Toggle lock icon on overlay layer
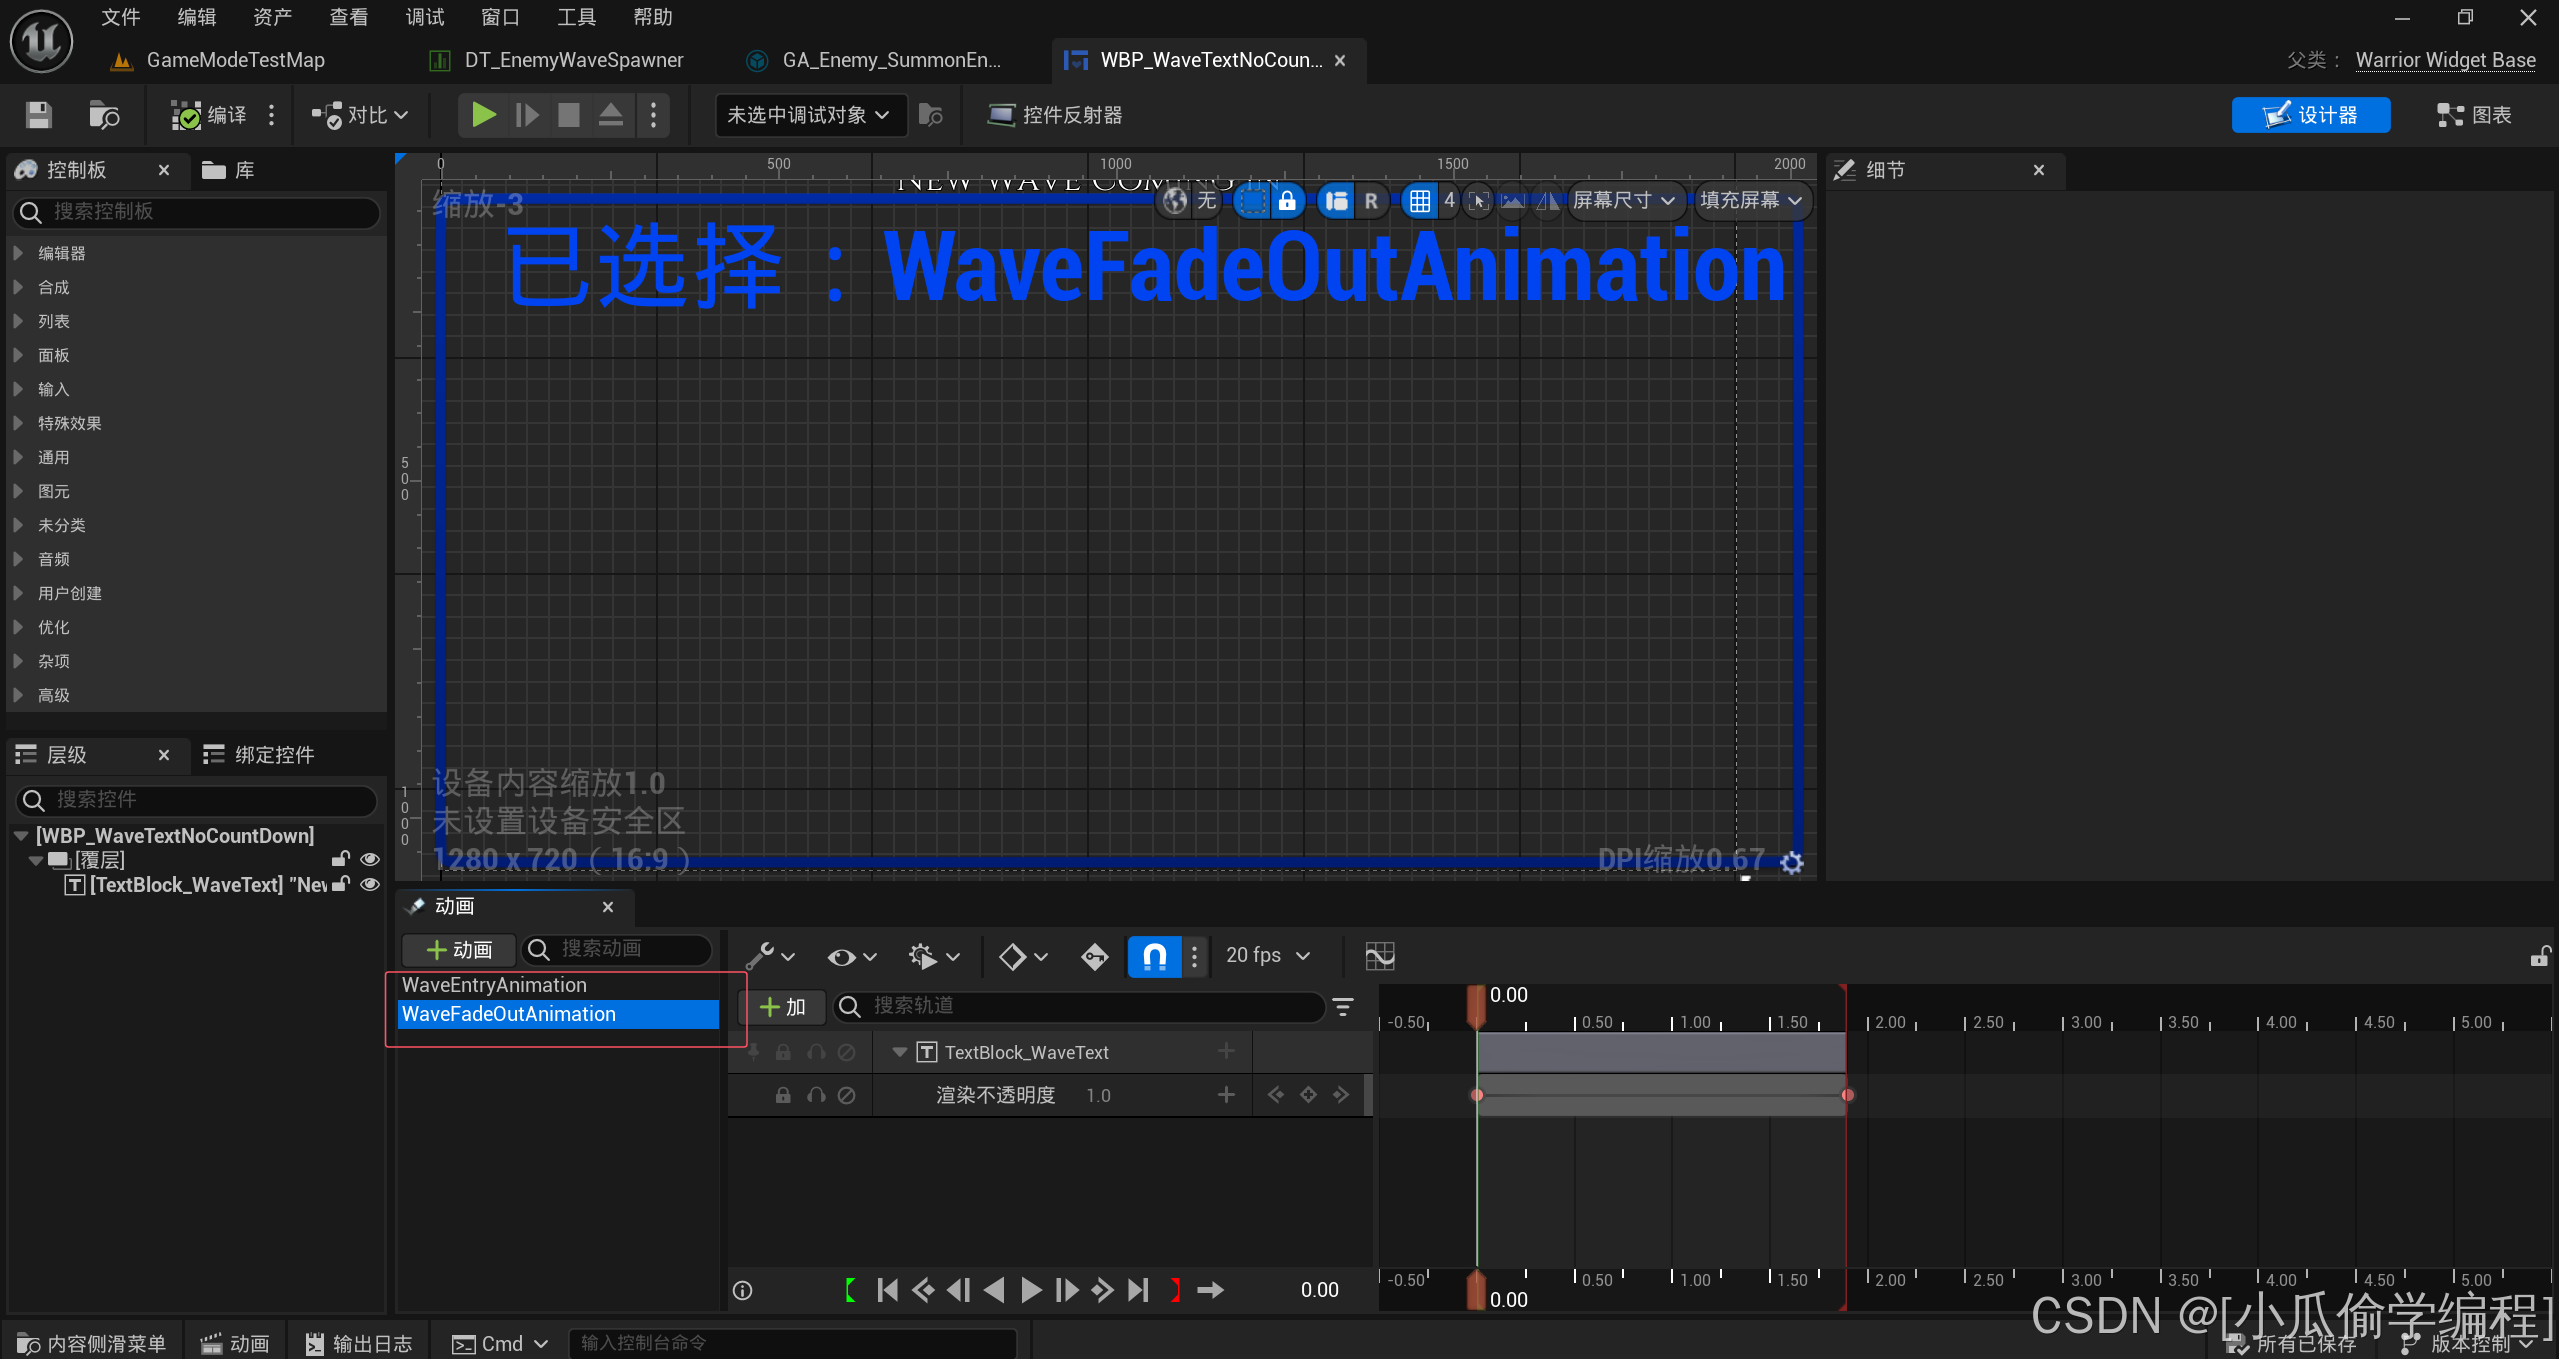2559x1359 pixels. (340, 859)
